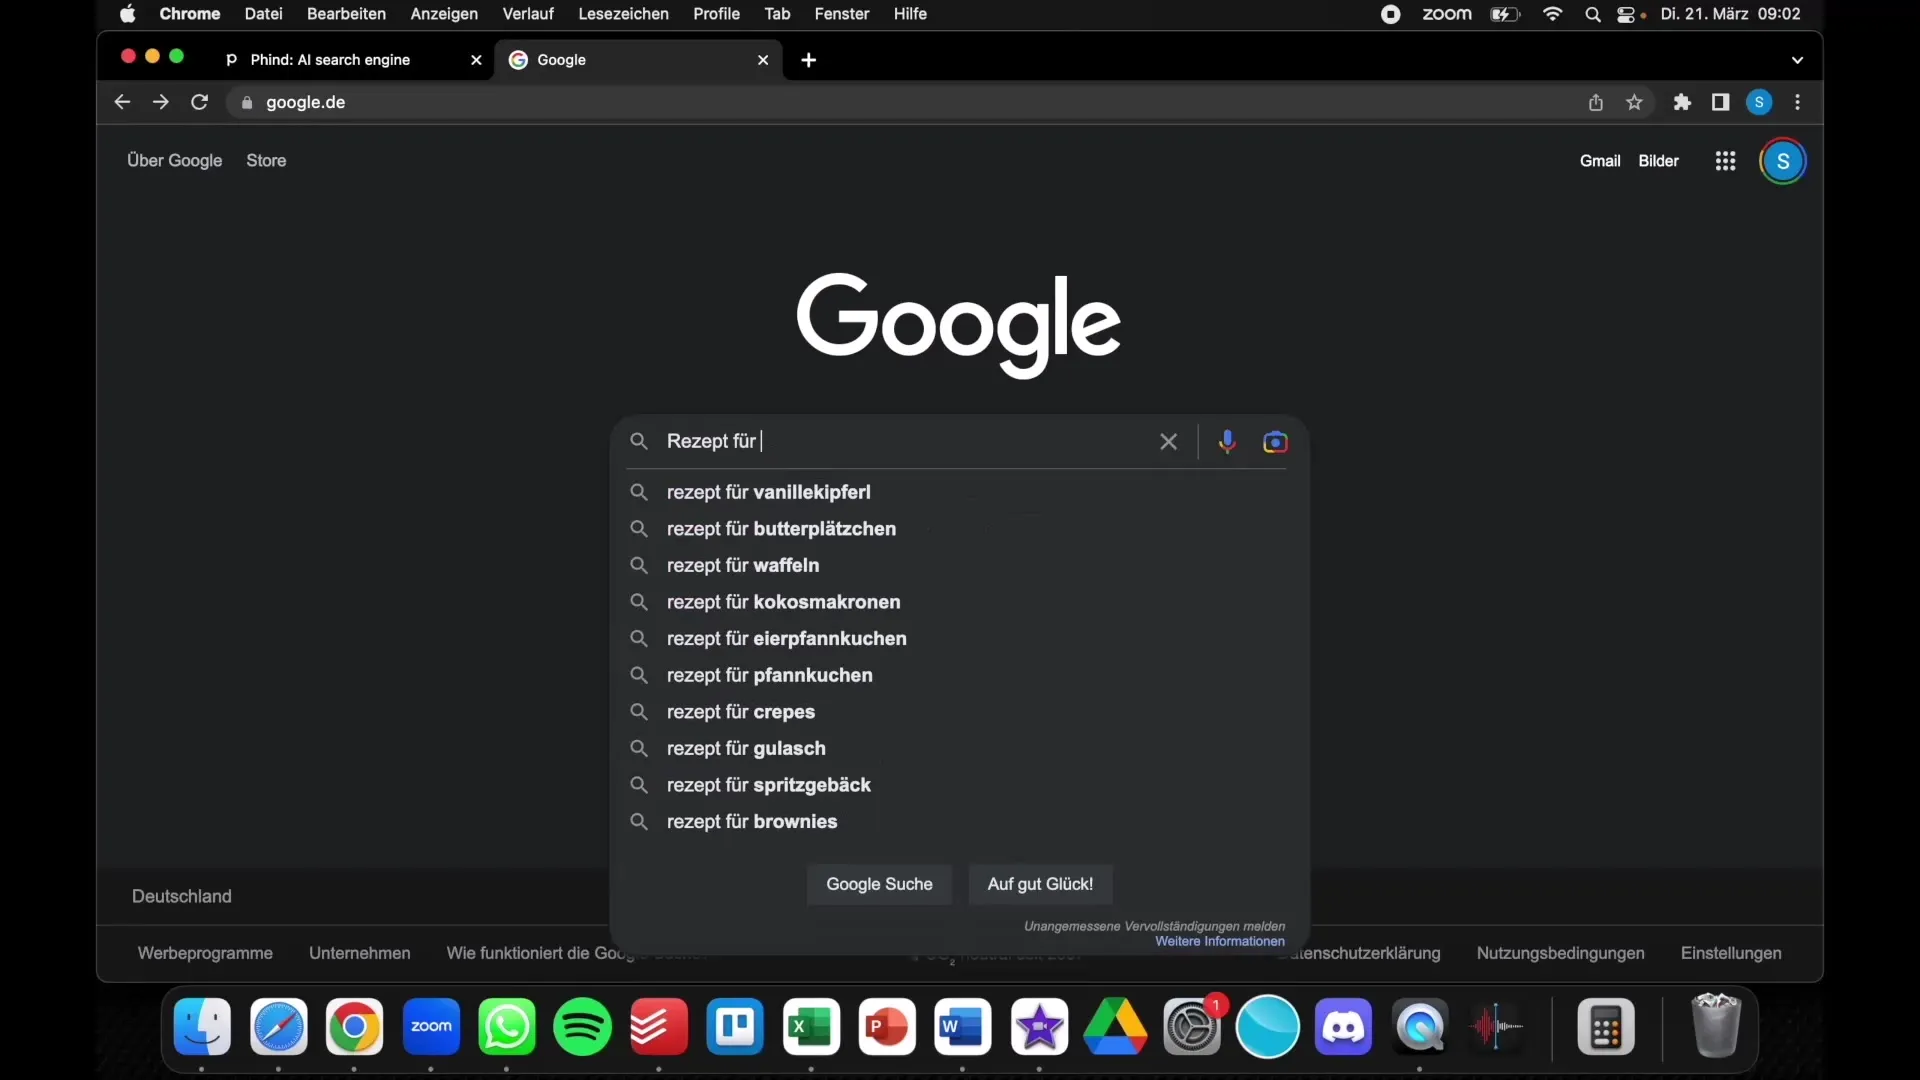
Task: Open Chrome extensions puzzle icon
Action: point(1682,102)
